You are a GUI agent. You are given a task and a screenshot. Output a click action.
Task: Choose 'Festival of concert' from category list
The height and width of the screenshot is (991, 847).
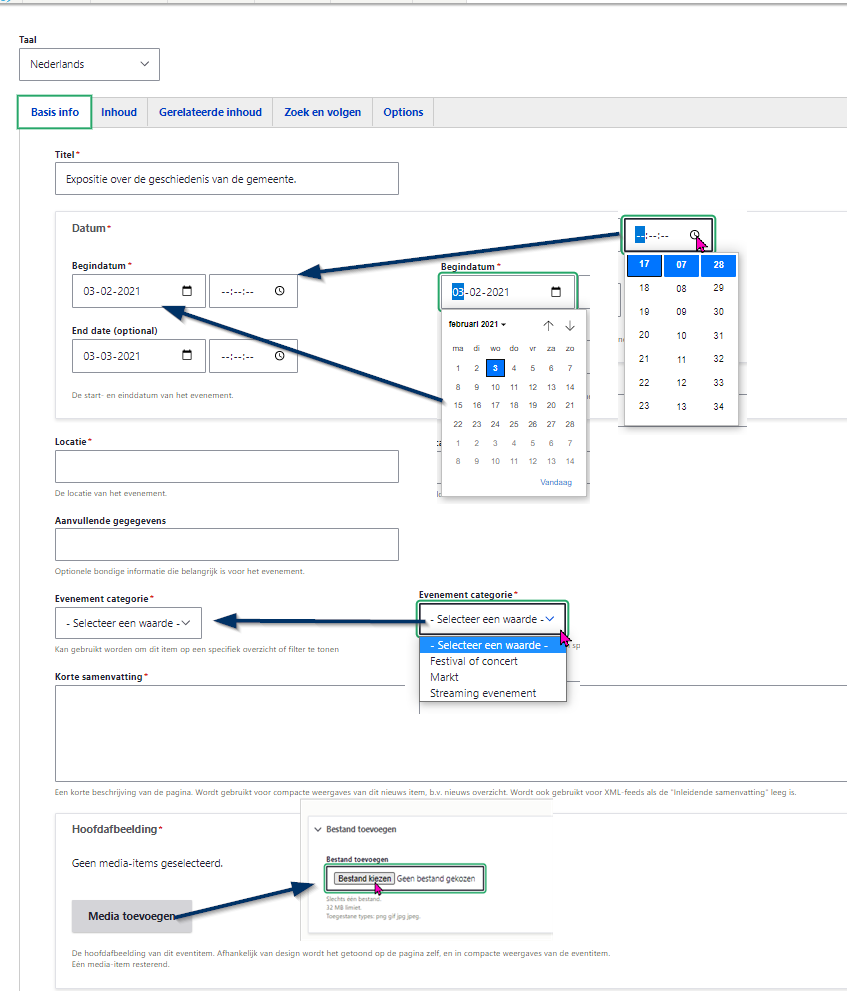(474, 661)
